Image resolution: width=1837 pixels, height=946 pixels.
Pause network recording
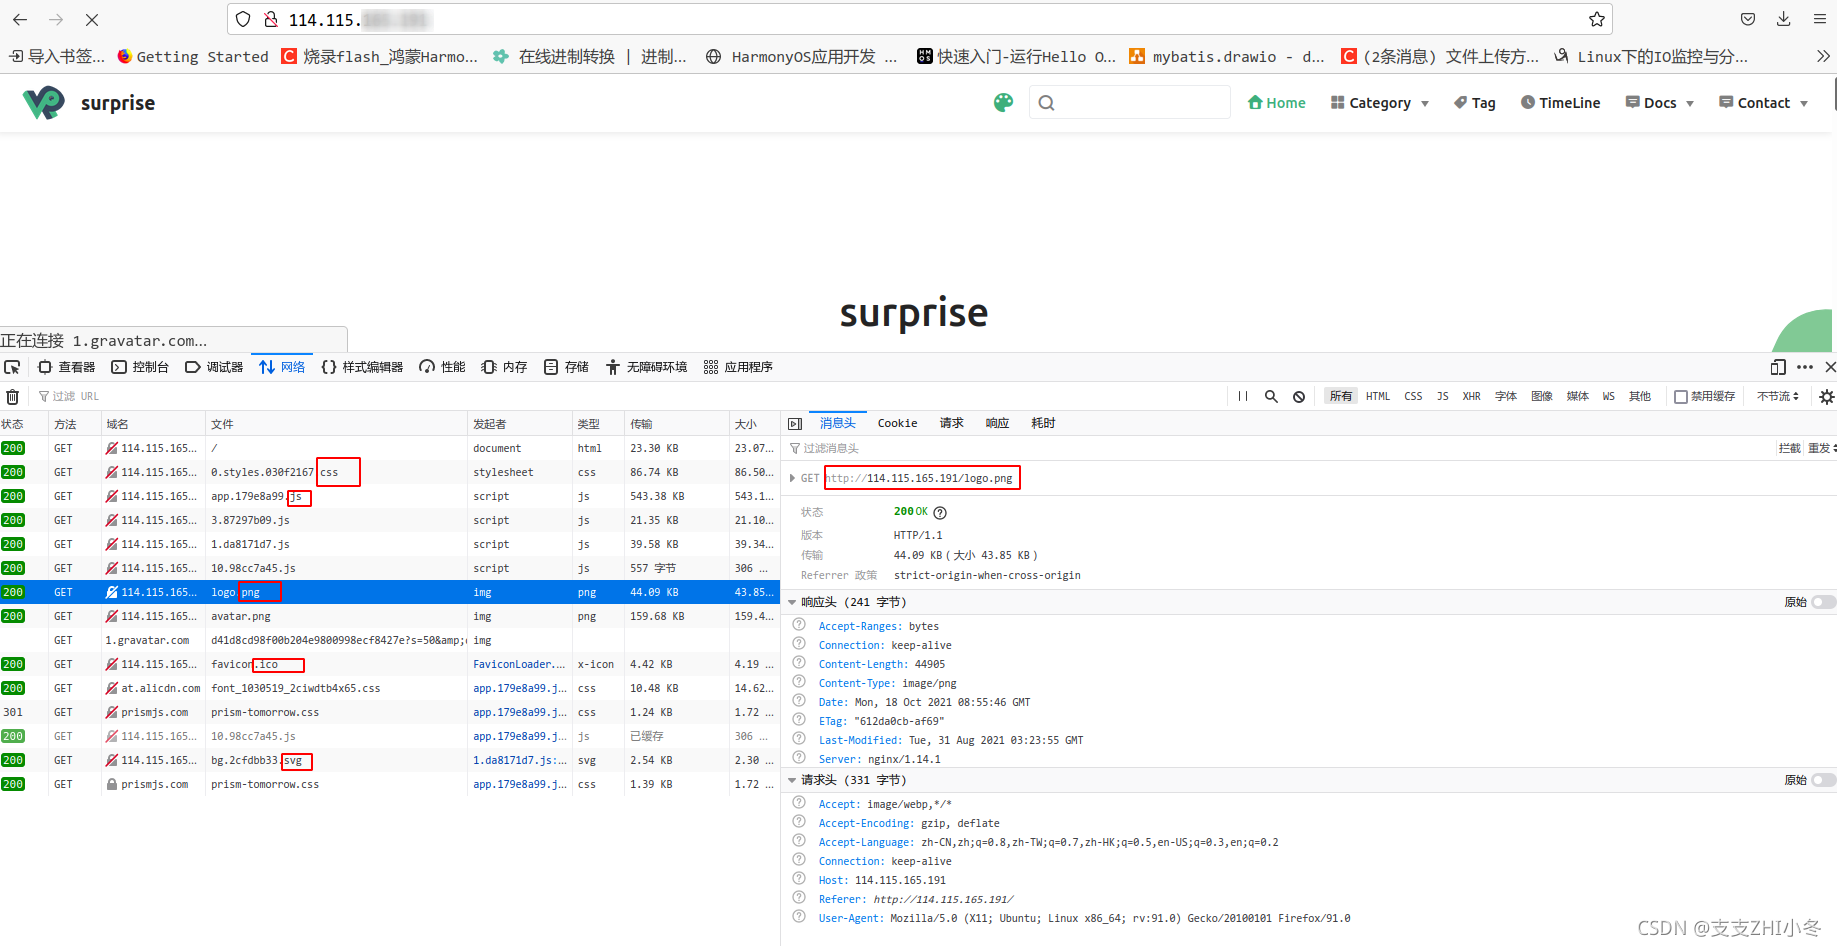1243,396
